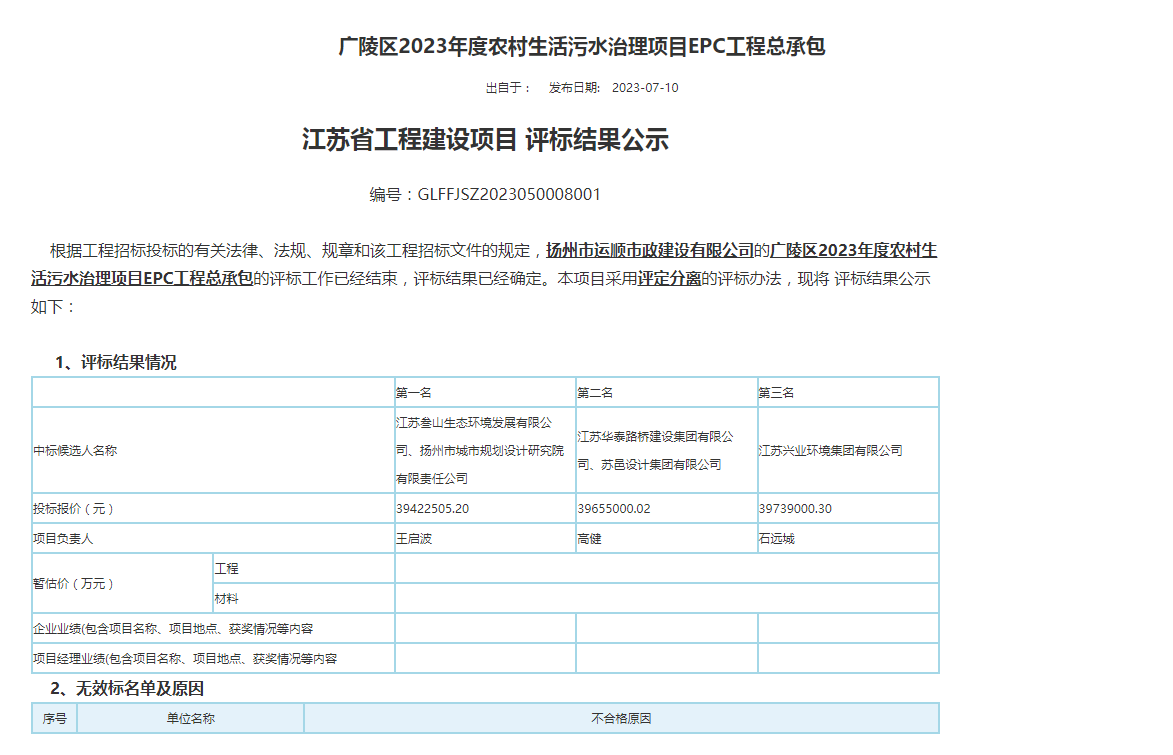Click the 材料 sub-row label
Image resolution: width=1173 pixels, height=755 pixels.
click(x=227, y=599)
